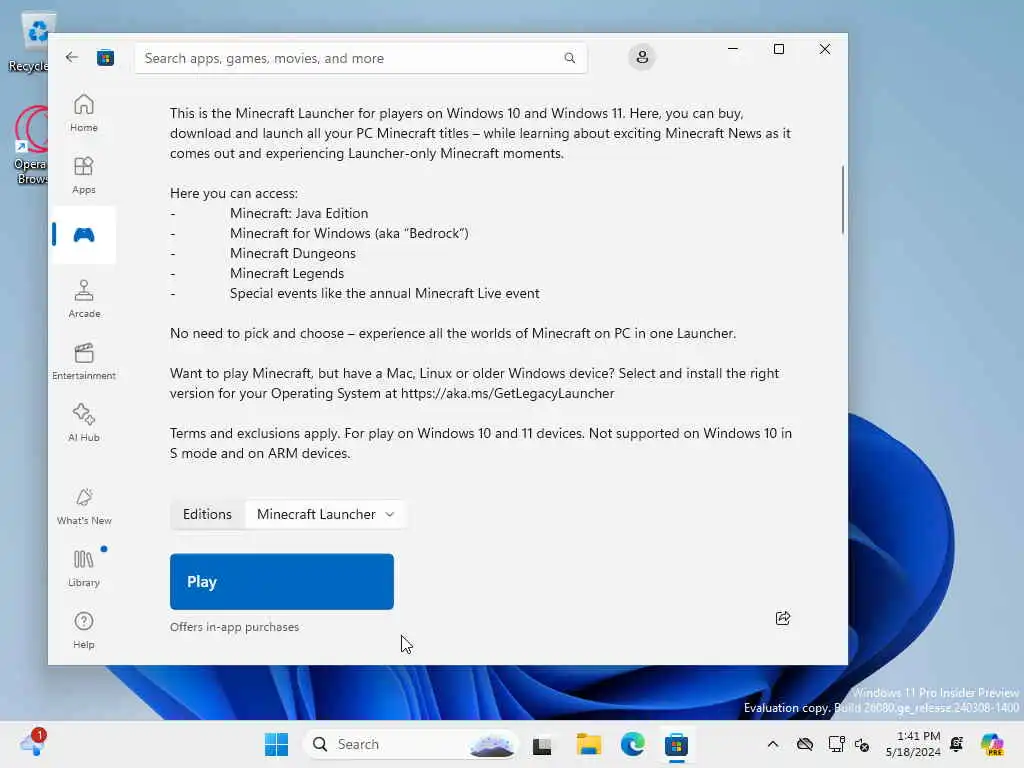Select the Editions label tab

coord(207,514)
